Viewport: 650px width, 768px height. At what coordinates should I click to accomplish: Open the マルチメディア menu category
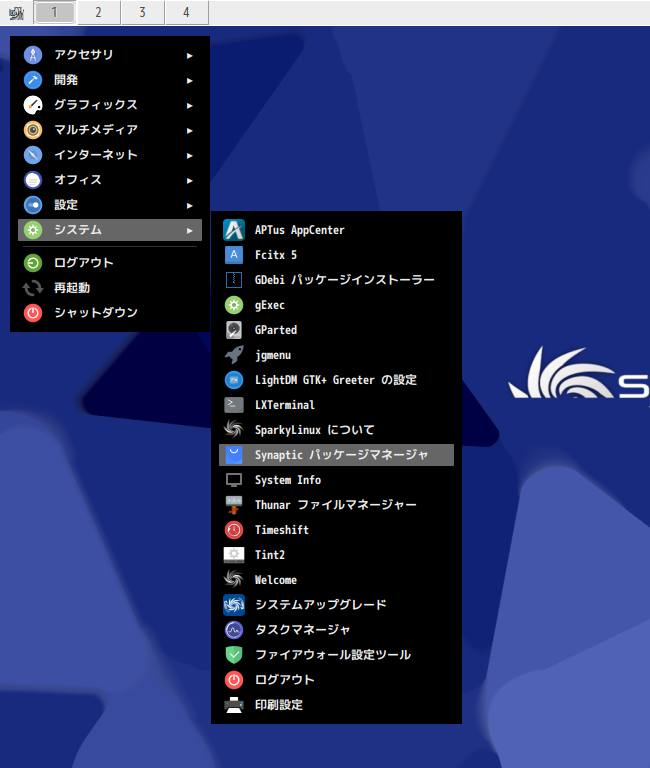pos(110,130)
